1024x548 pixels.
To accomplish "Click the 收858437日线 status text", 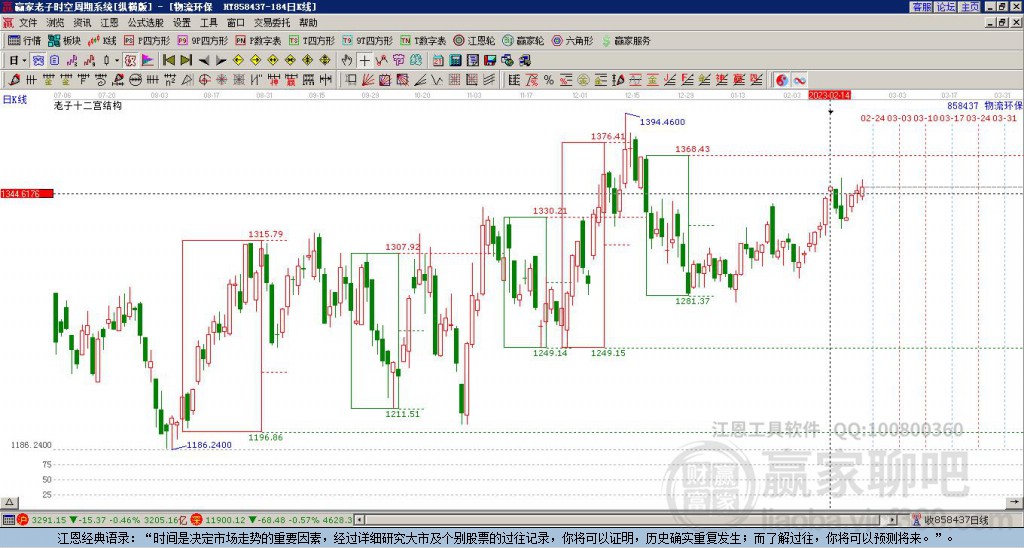I will [x=956, y=521].
